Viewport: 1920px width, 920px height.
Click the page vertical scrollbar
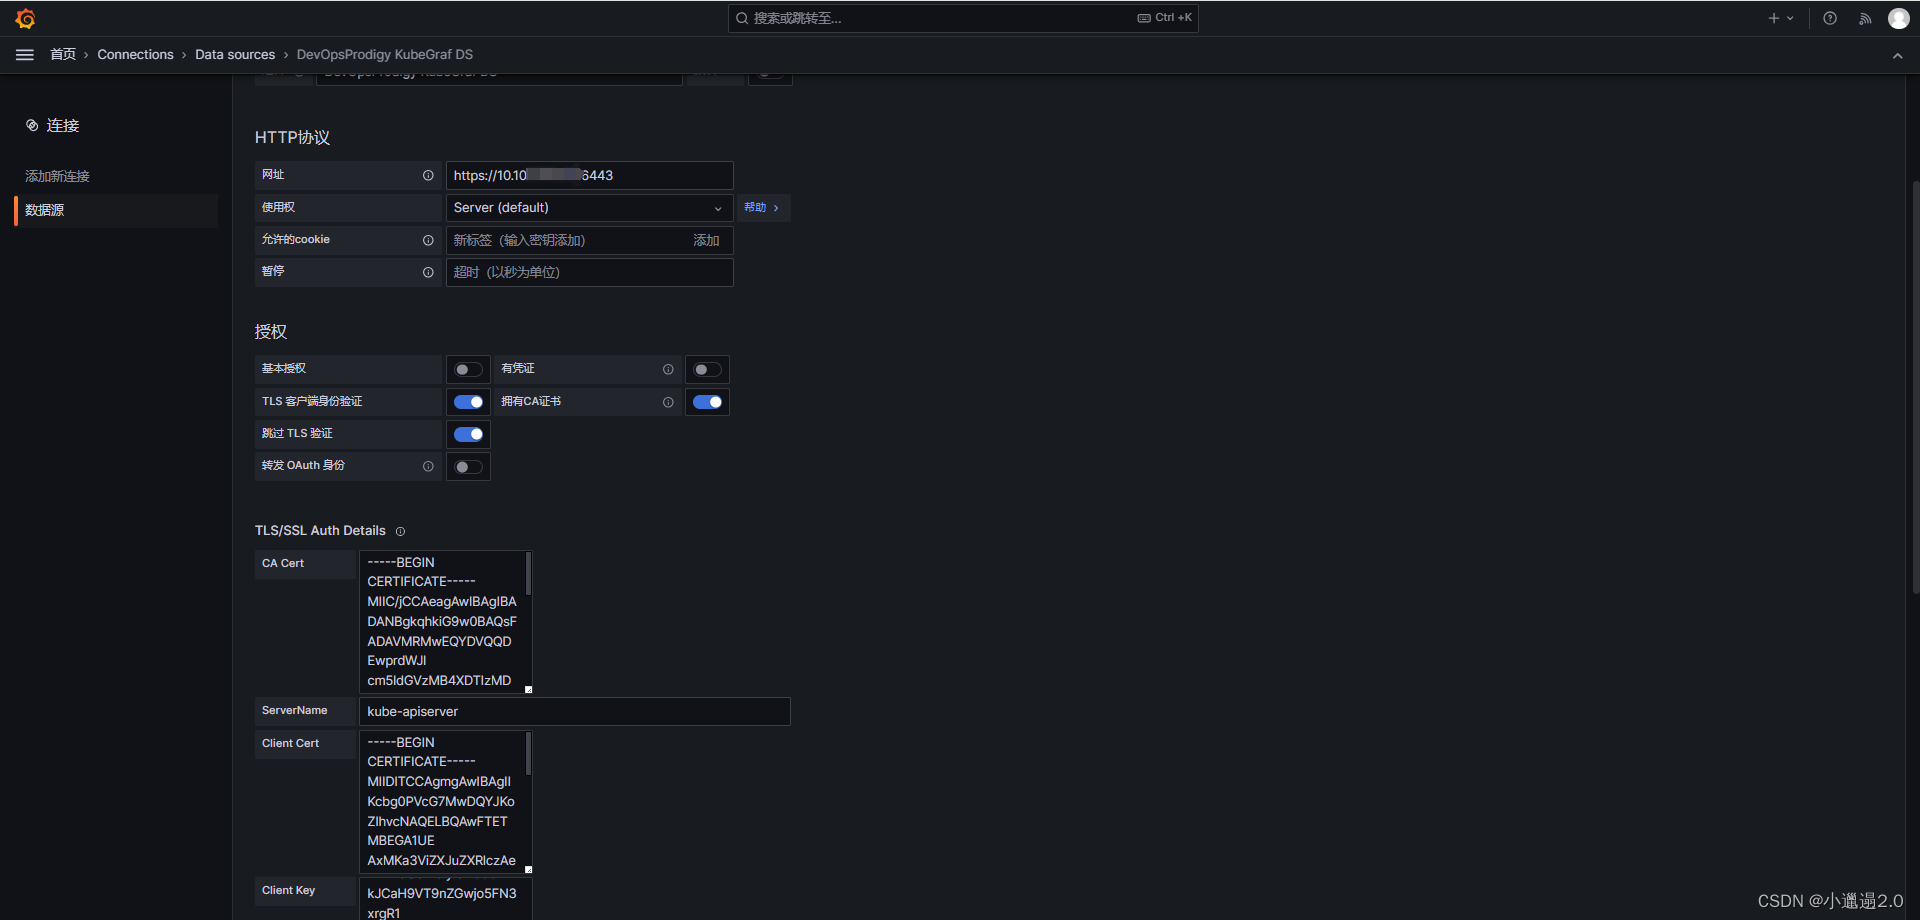pyautogui.click(x=1915, y=385)
